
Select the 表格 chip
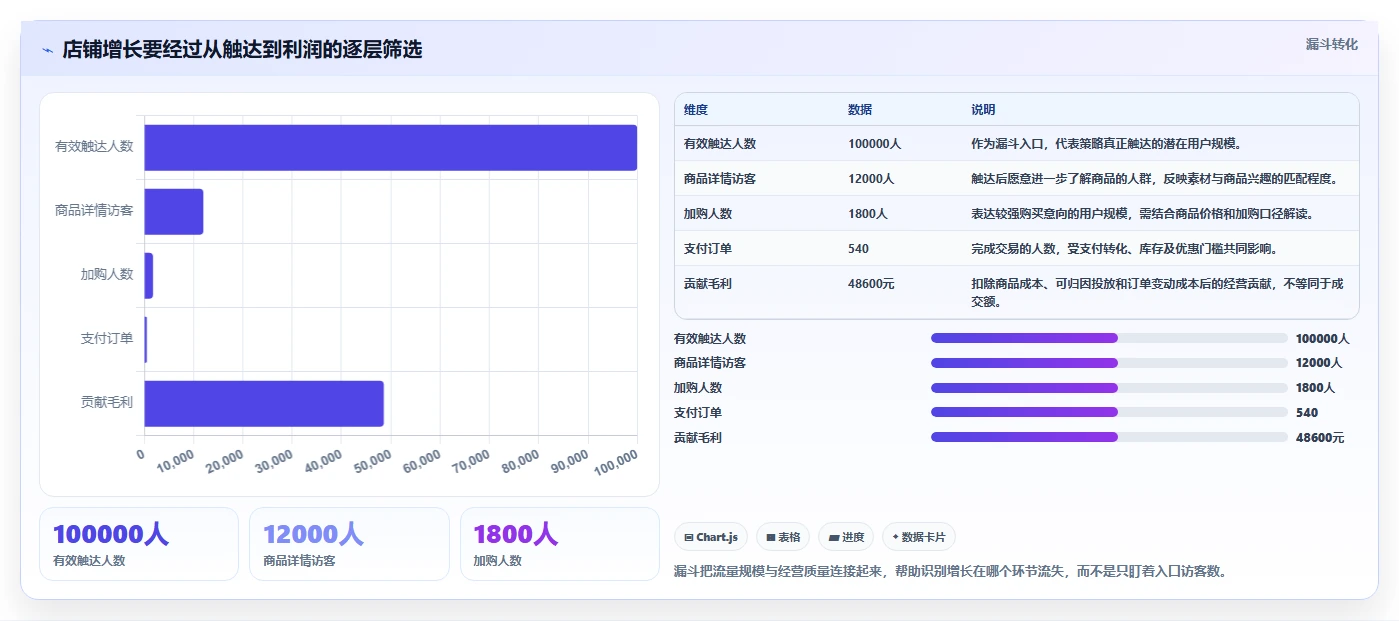[783, 537]
